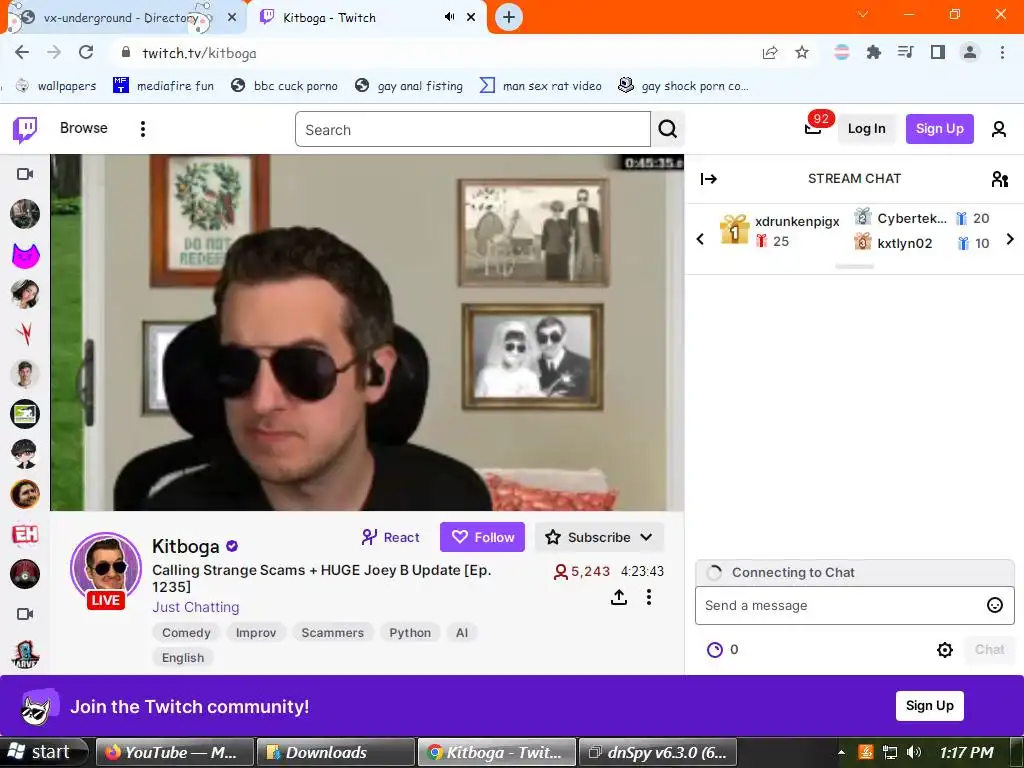Click the followed channels camera icon
Image resolution: width=1024 pixels, height=768 pixels.
(x=25, y=174)
